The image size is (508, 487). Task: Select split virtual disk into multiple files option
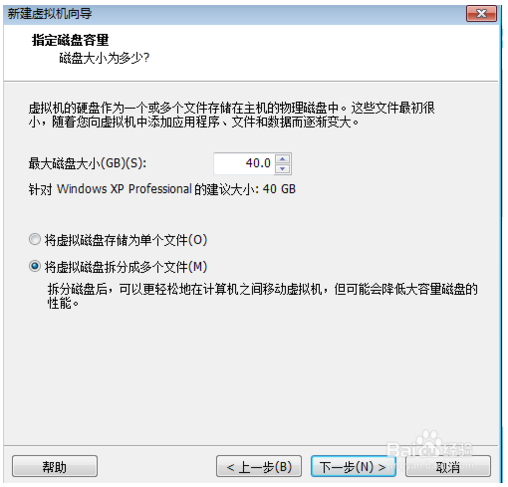35,266
